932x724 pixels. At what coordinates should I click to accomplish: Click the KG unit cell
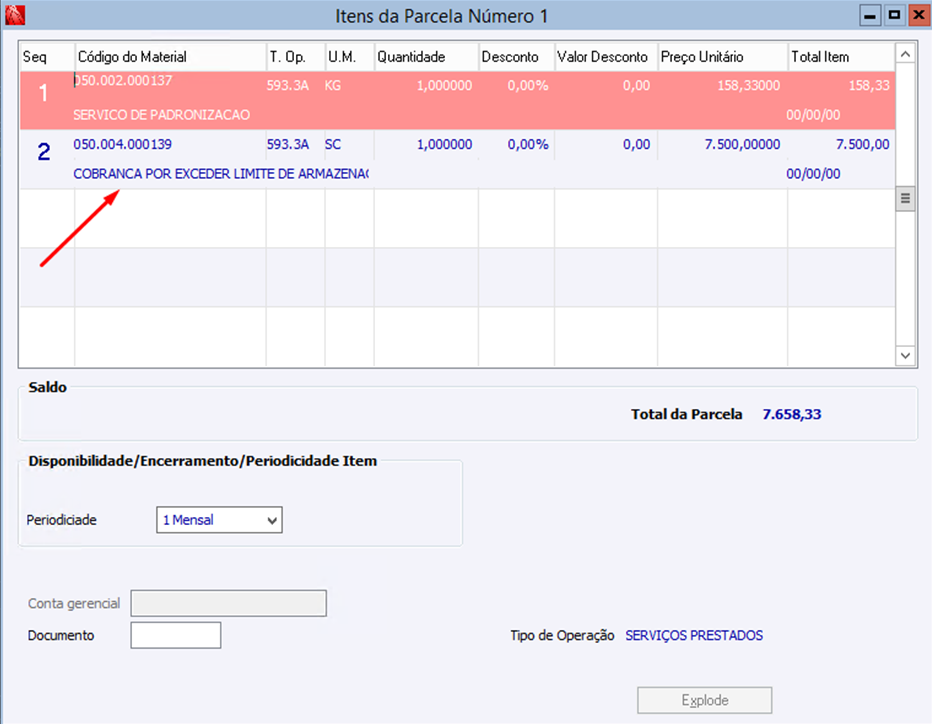(x=333, y=86)
